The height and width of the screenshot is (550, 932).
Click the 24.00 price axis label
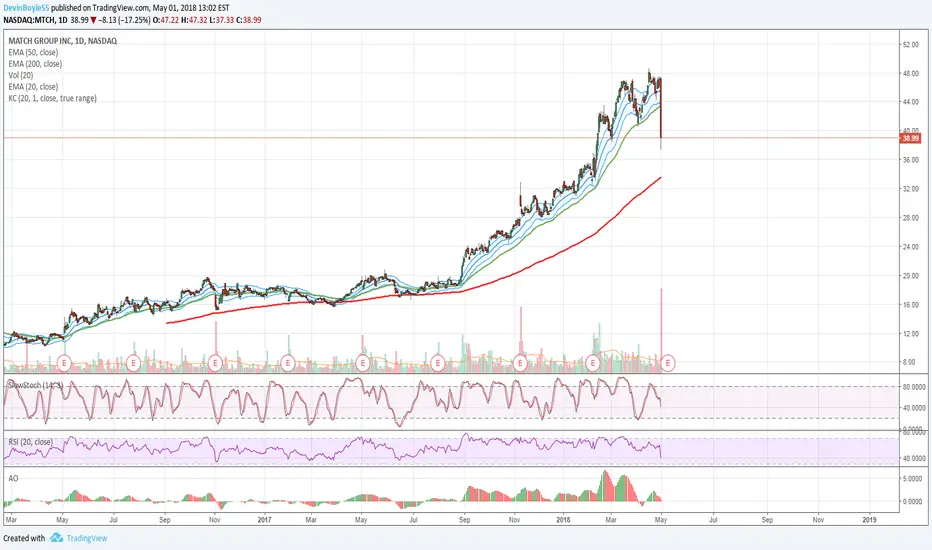pos(911,247)
